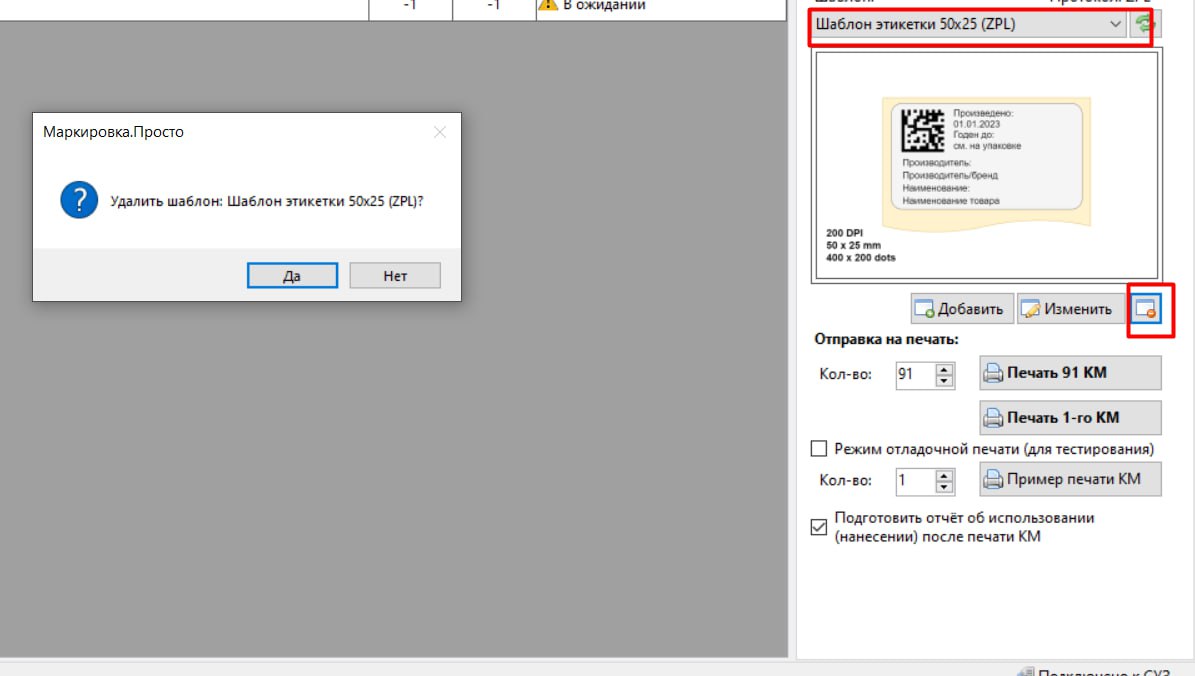The width and height of the screenshot is (1195, 676).
Task: Uncheck Подготовить отчёт об использовании checkbox
Action: tap(819, 527)
